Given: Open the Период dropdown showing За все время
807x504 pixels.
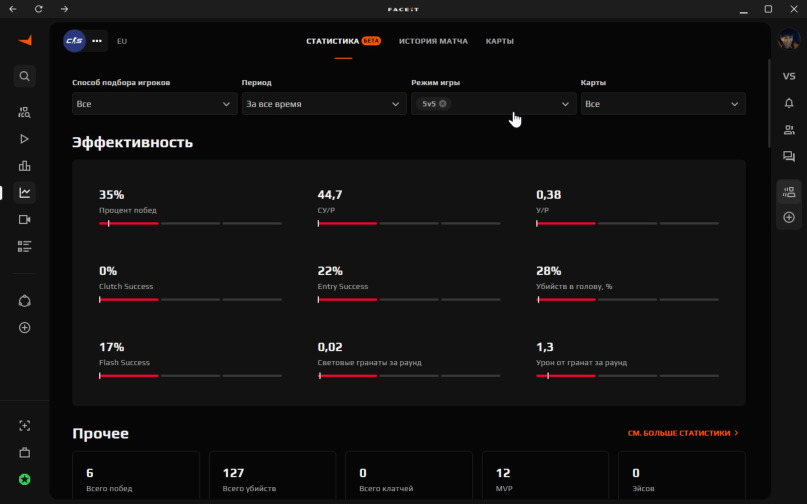Looking at the screenshot, I should [x=323, y=104].
